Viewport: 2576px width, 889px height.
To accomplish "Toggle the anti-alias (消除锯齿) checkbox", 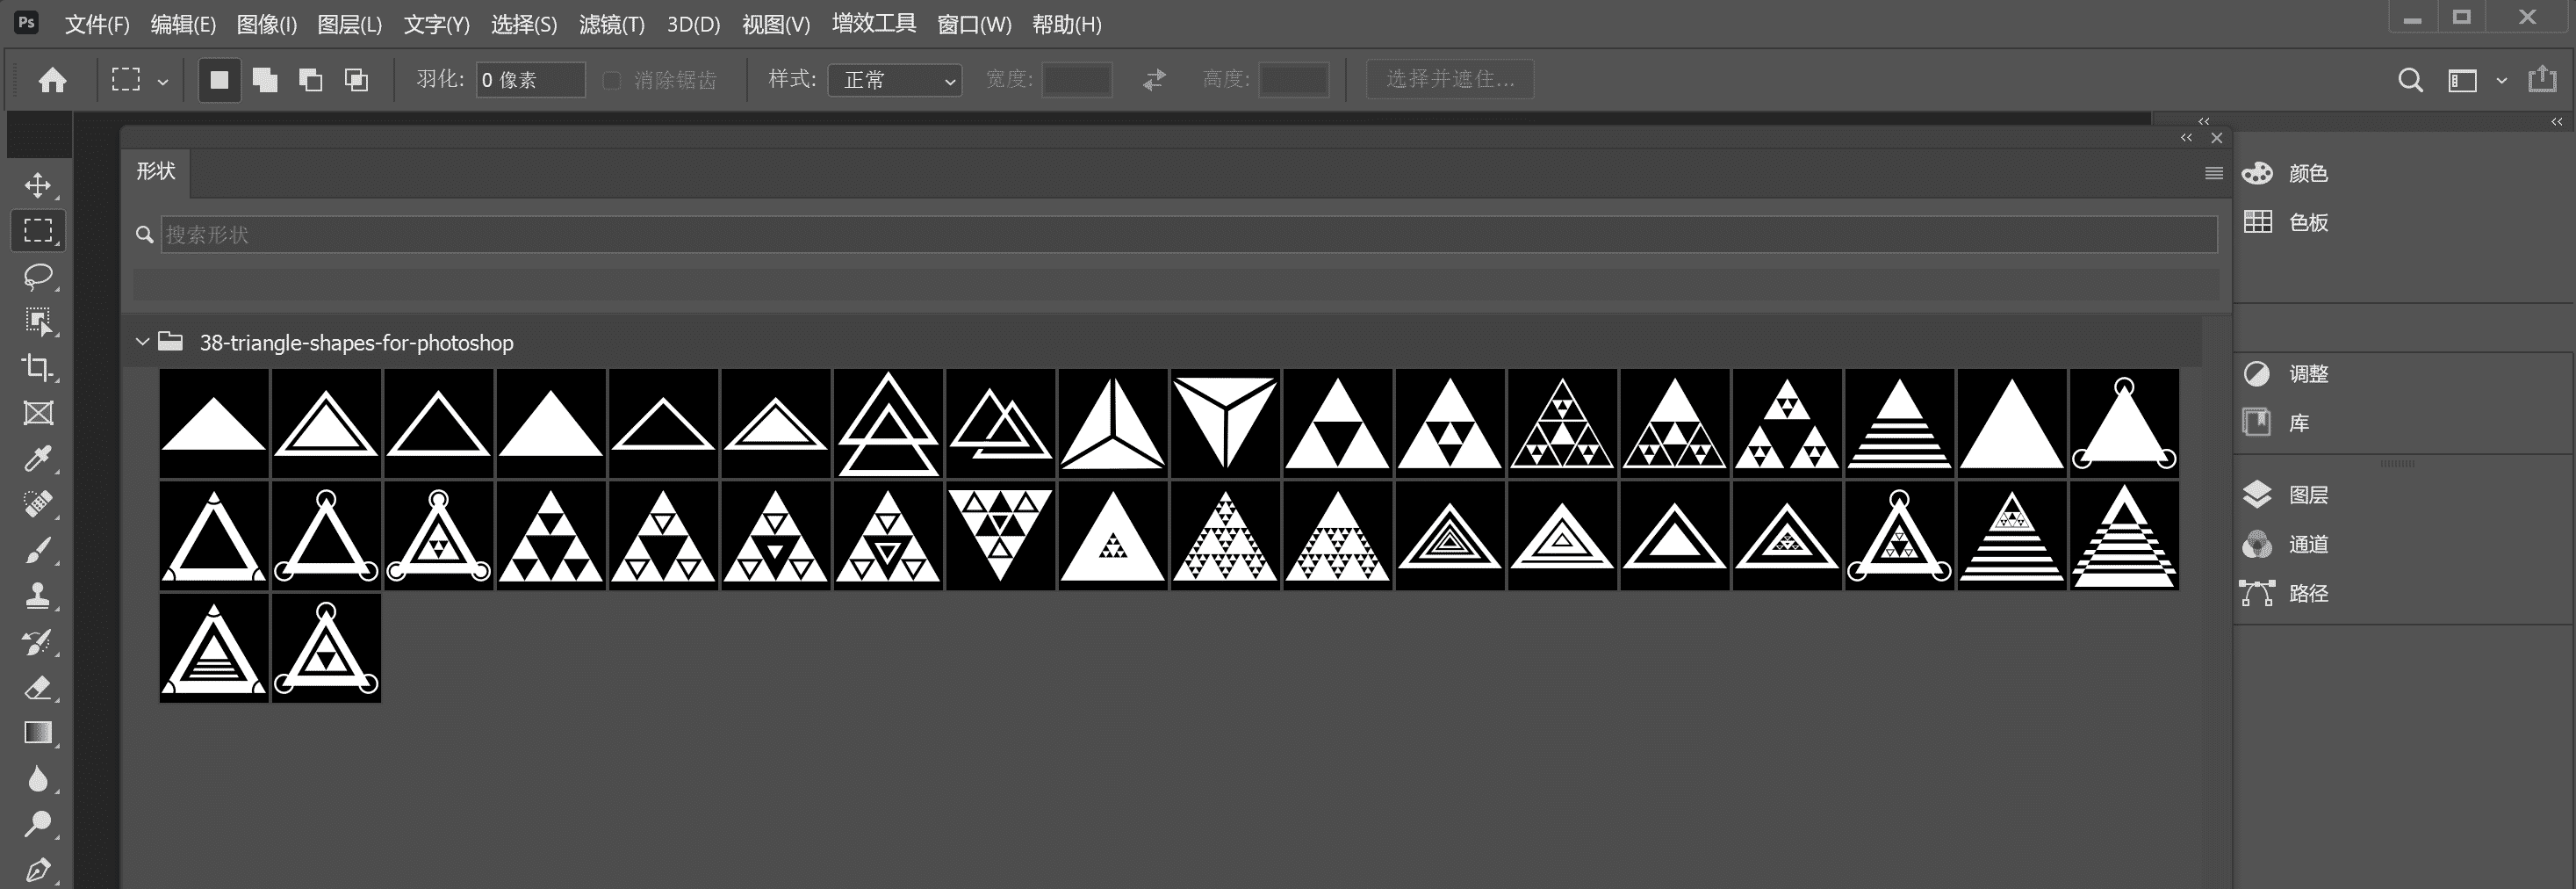I will (x=612, y=80).
